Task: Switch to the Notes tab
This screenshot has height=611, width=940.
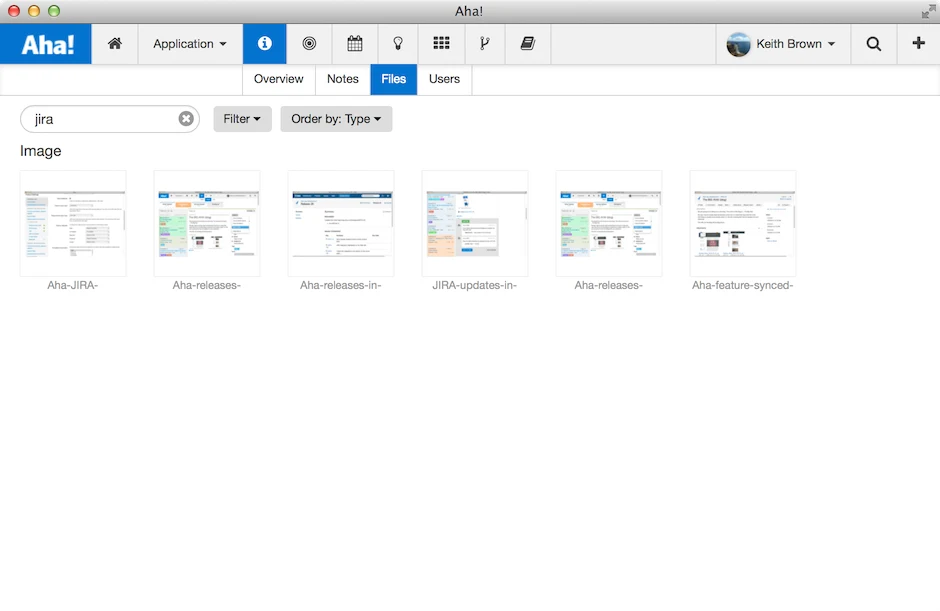Action: tap(342, 79)
